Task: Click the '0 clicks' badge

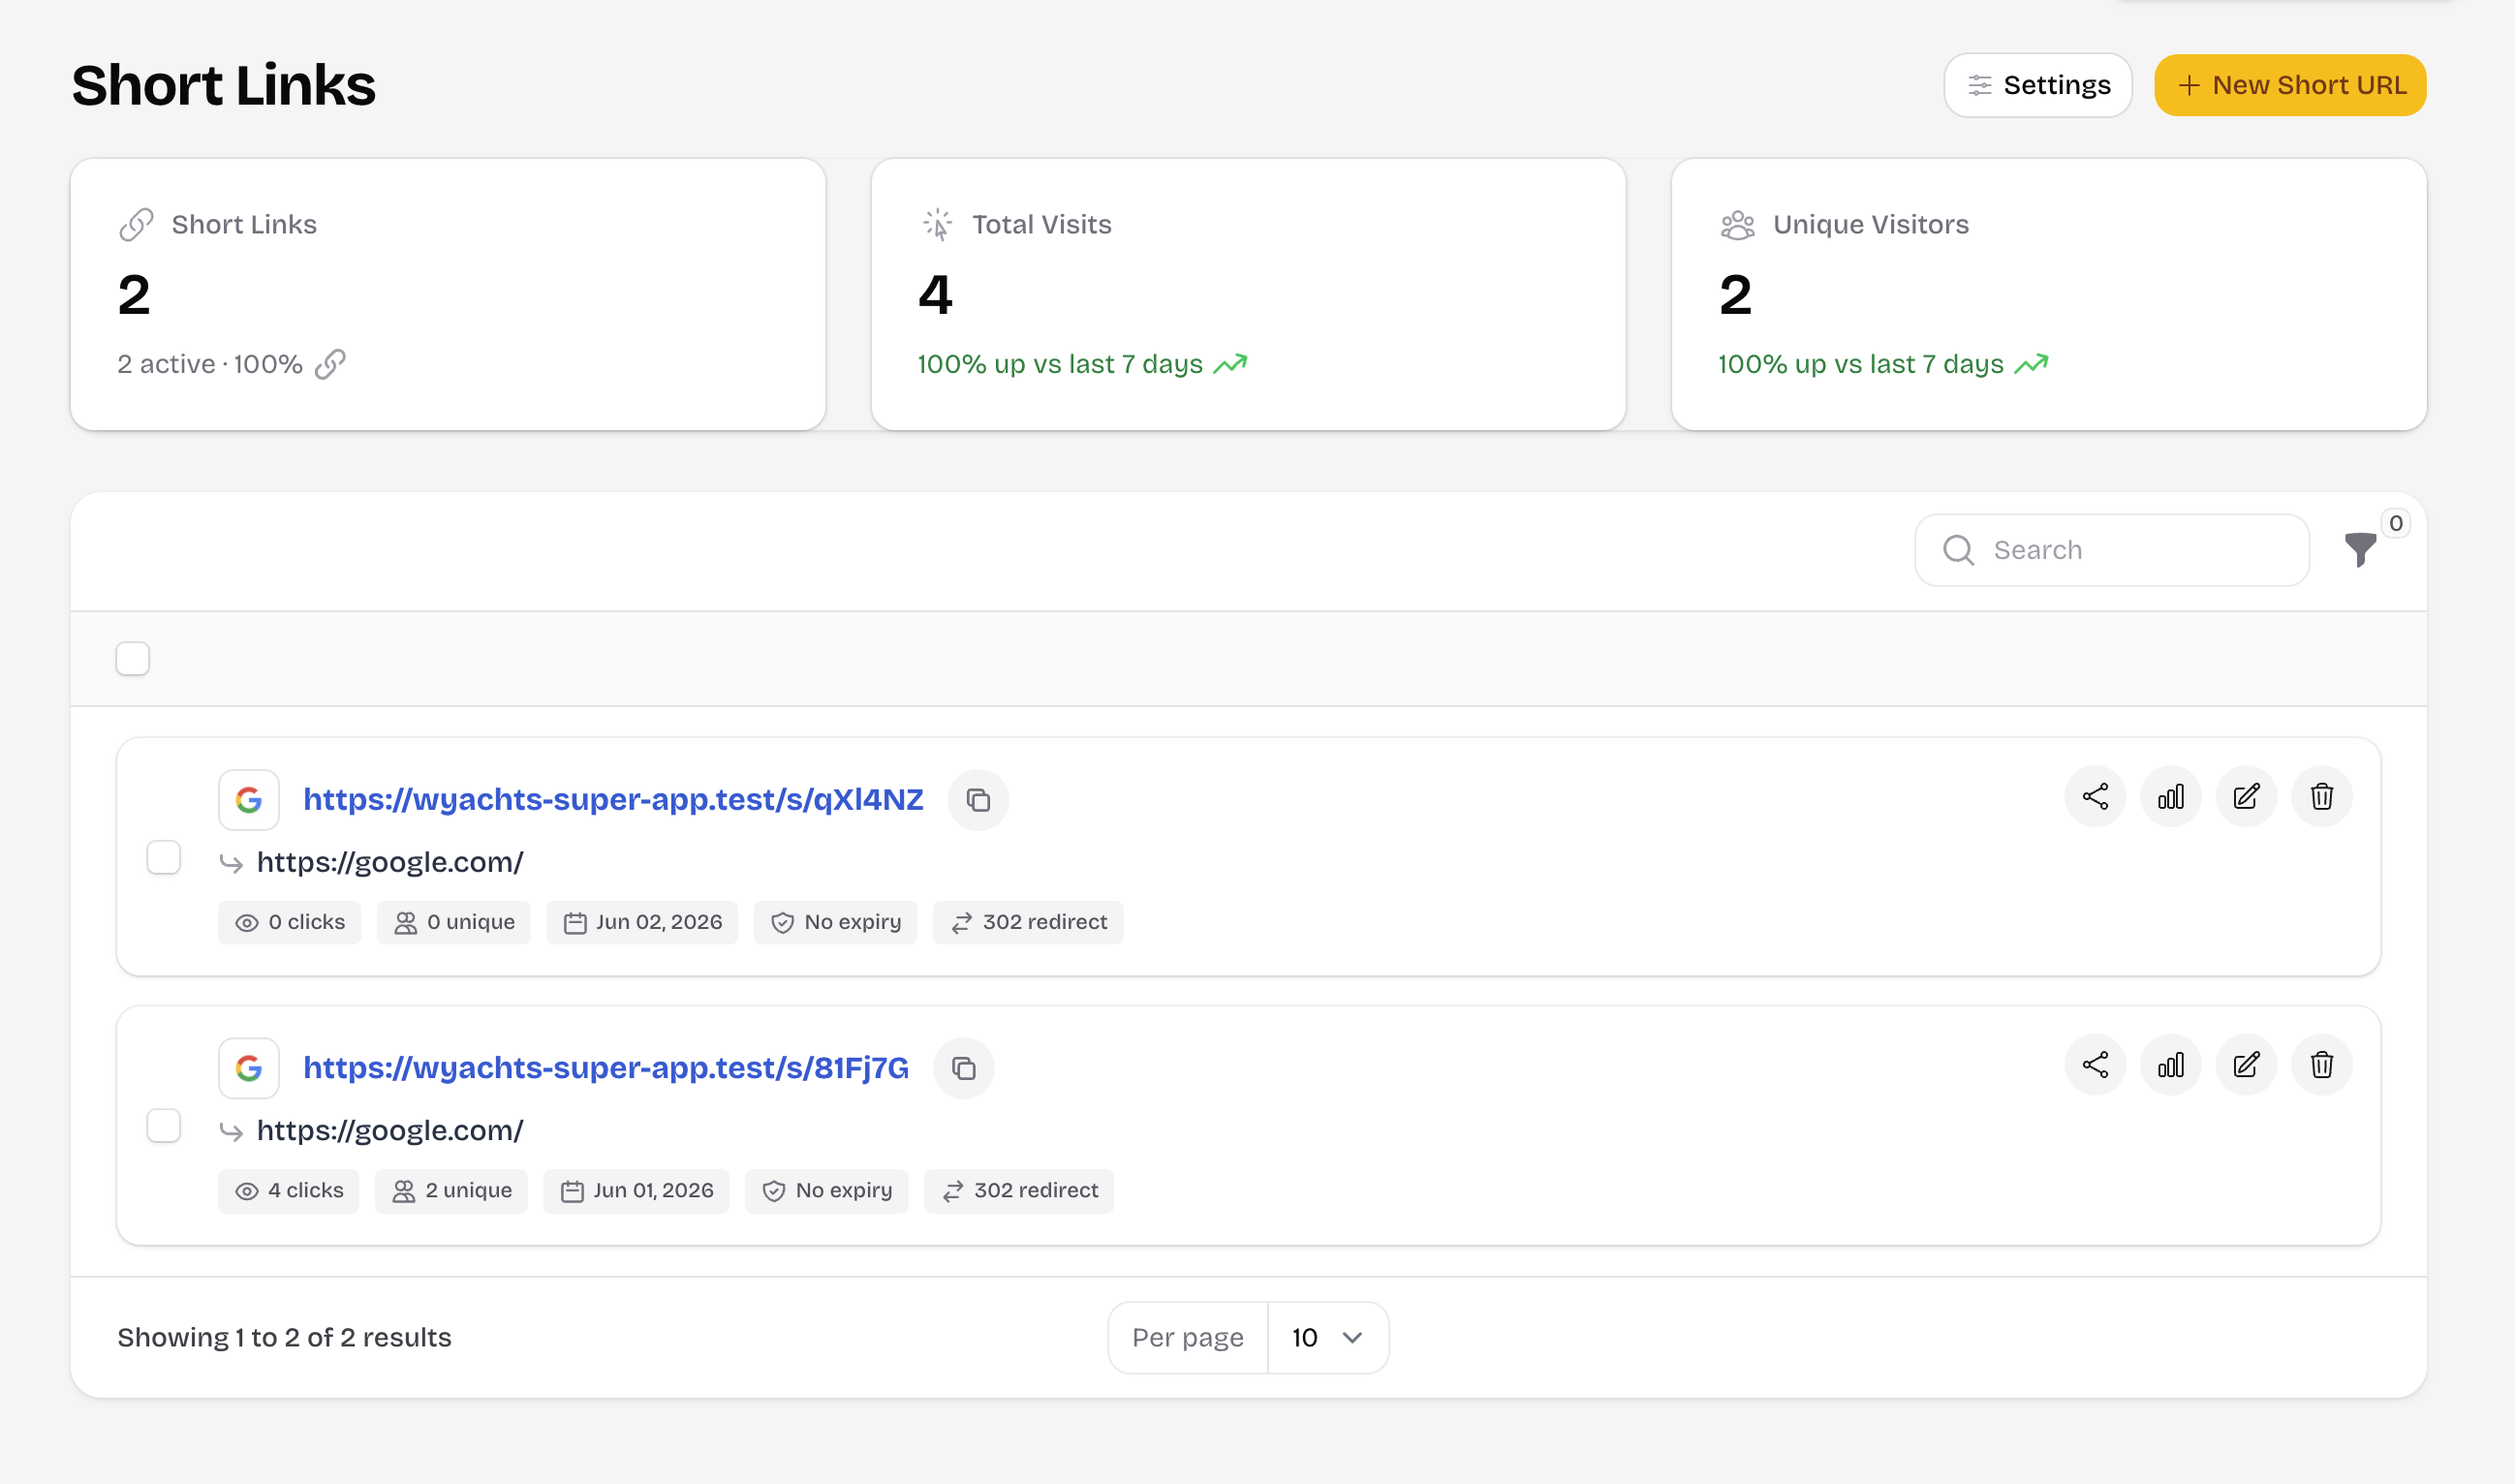Action: click(289, 922)
